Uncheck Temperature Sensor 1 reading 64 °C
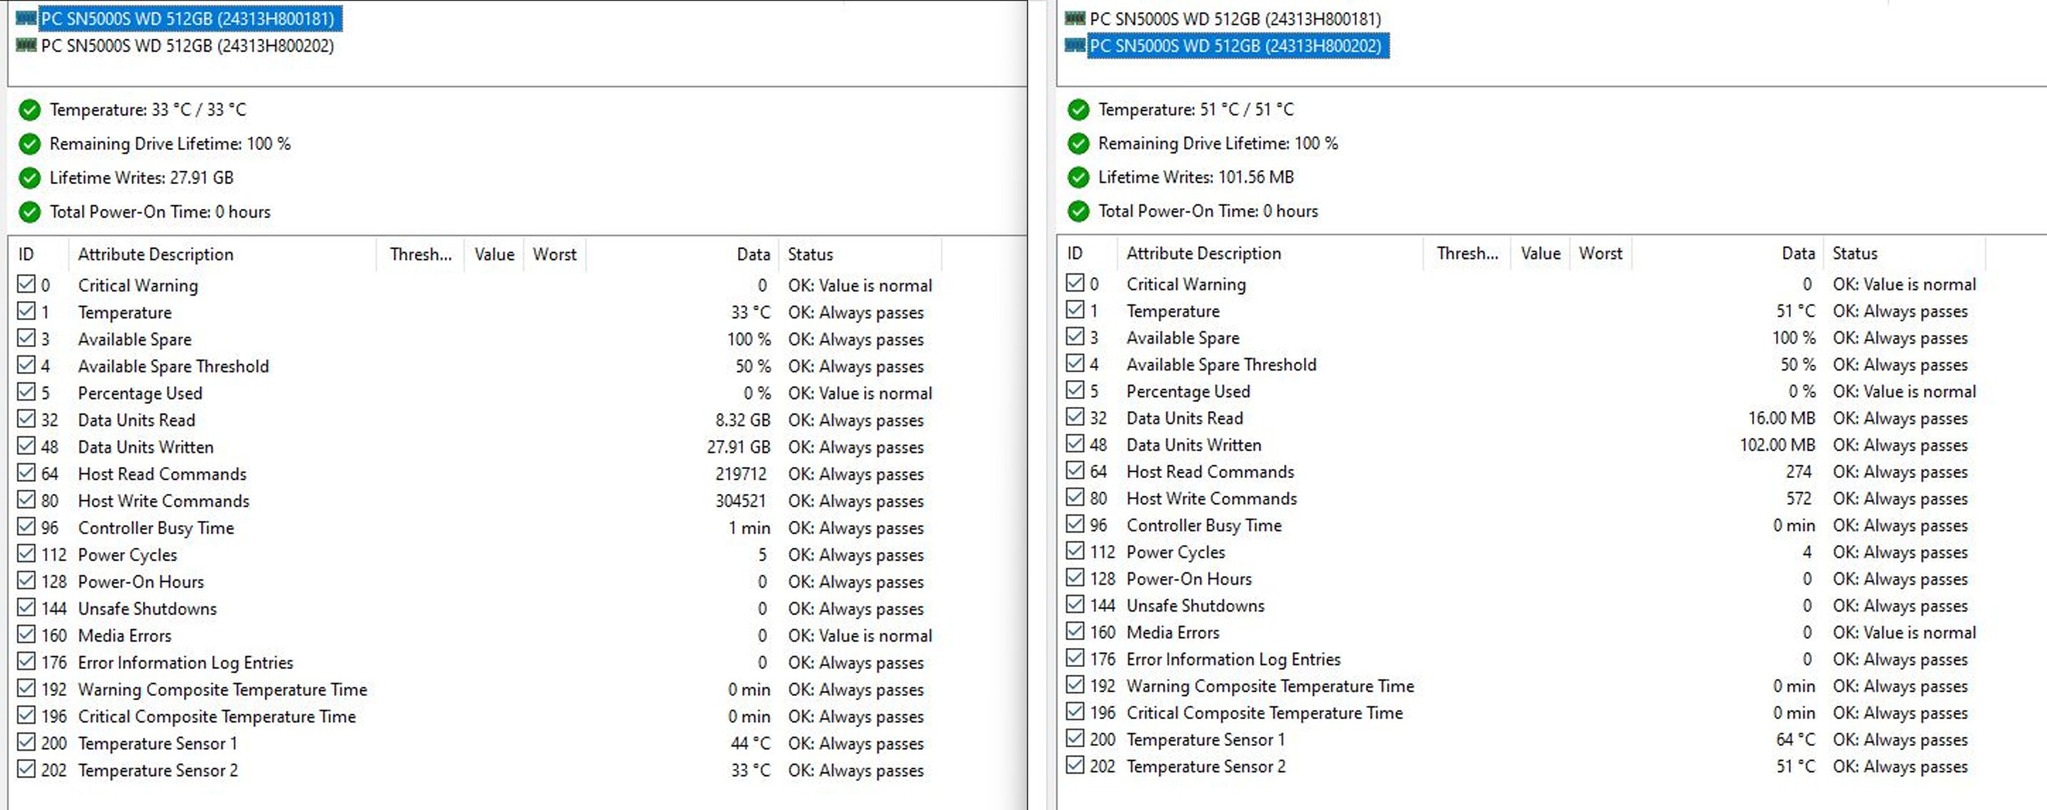 point(1075,739)
